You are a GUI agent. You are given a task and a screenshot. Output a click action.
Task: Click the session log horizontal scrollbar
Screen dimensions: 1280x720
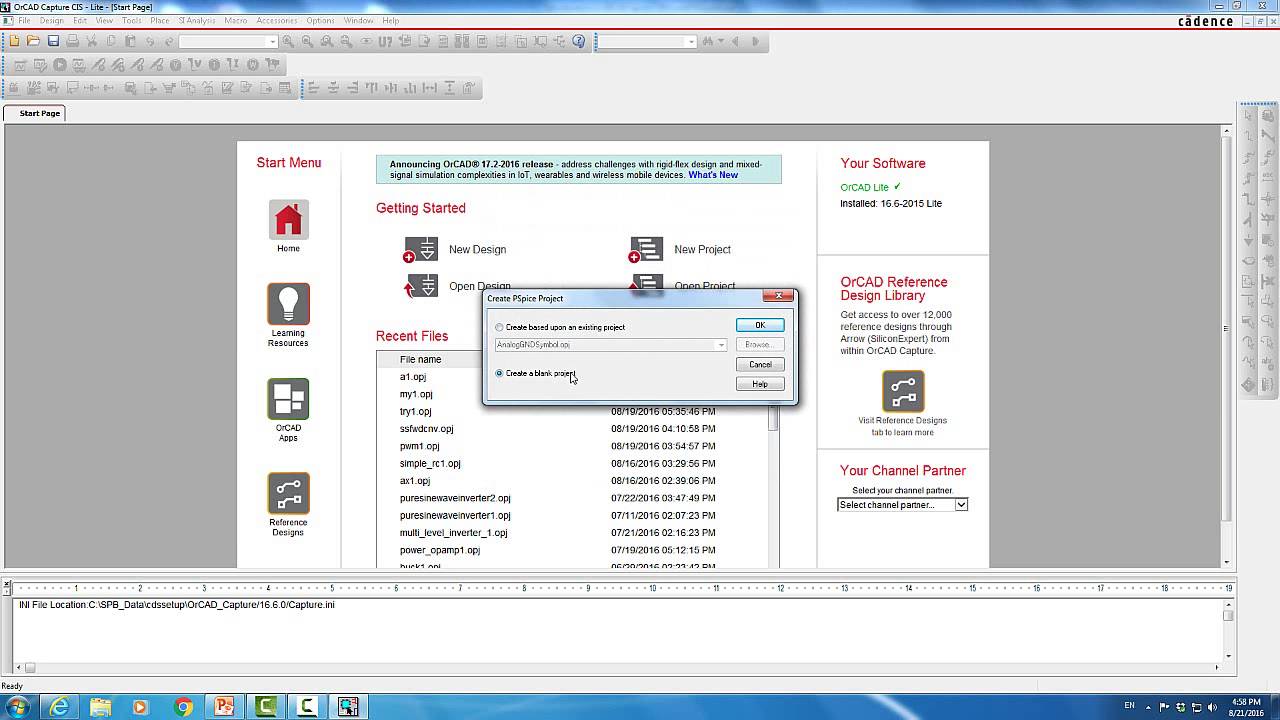click(620, 667)
